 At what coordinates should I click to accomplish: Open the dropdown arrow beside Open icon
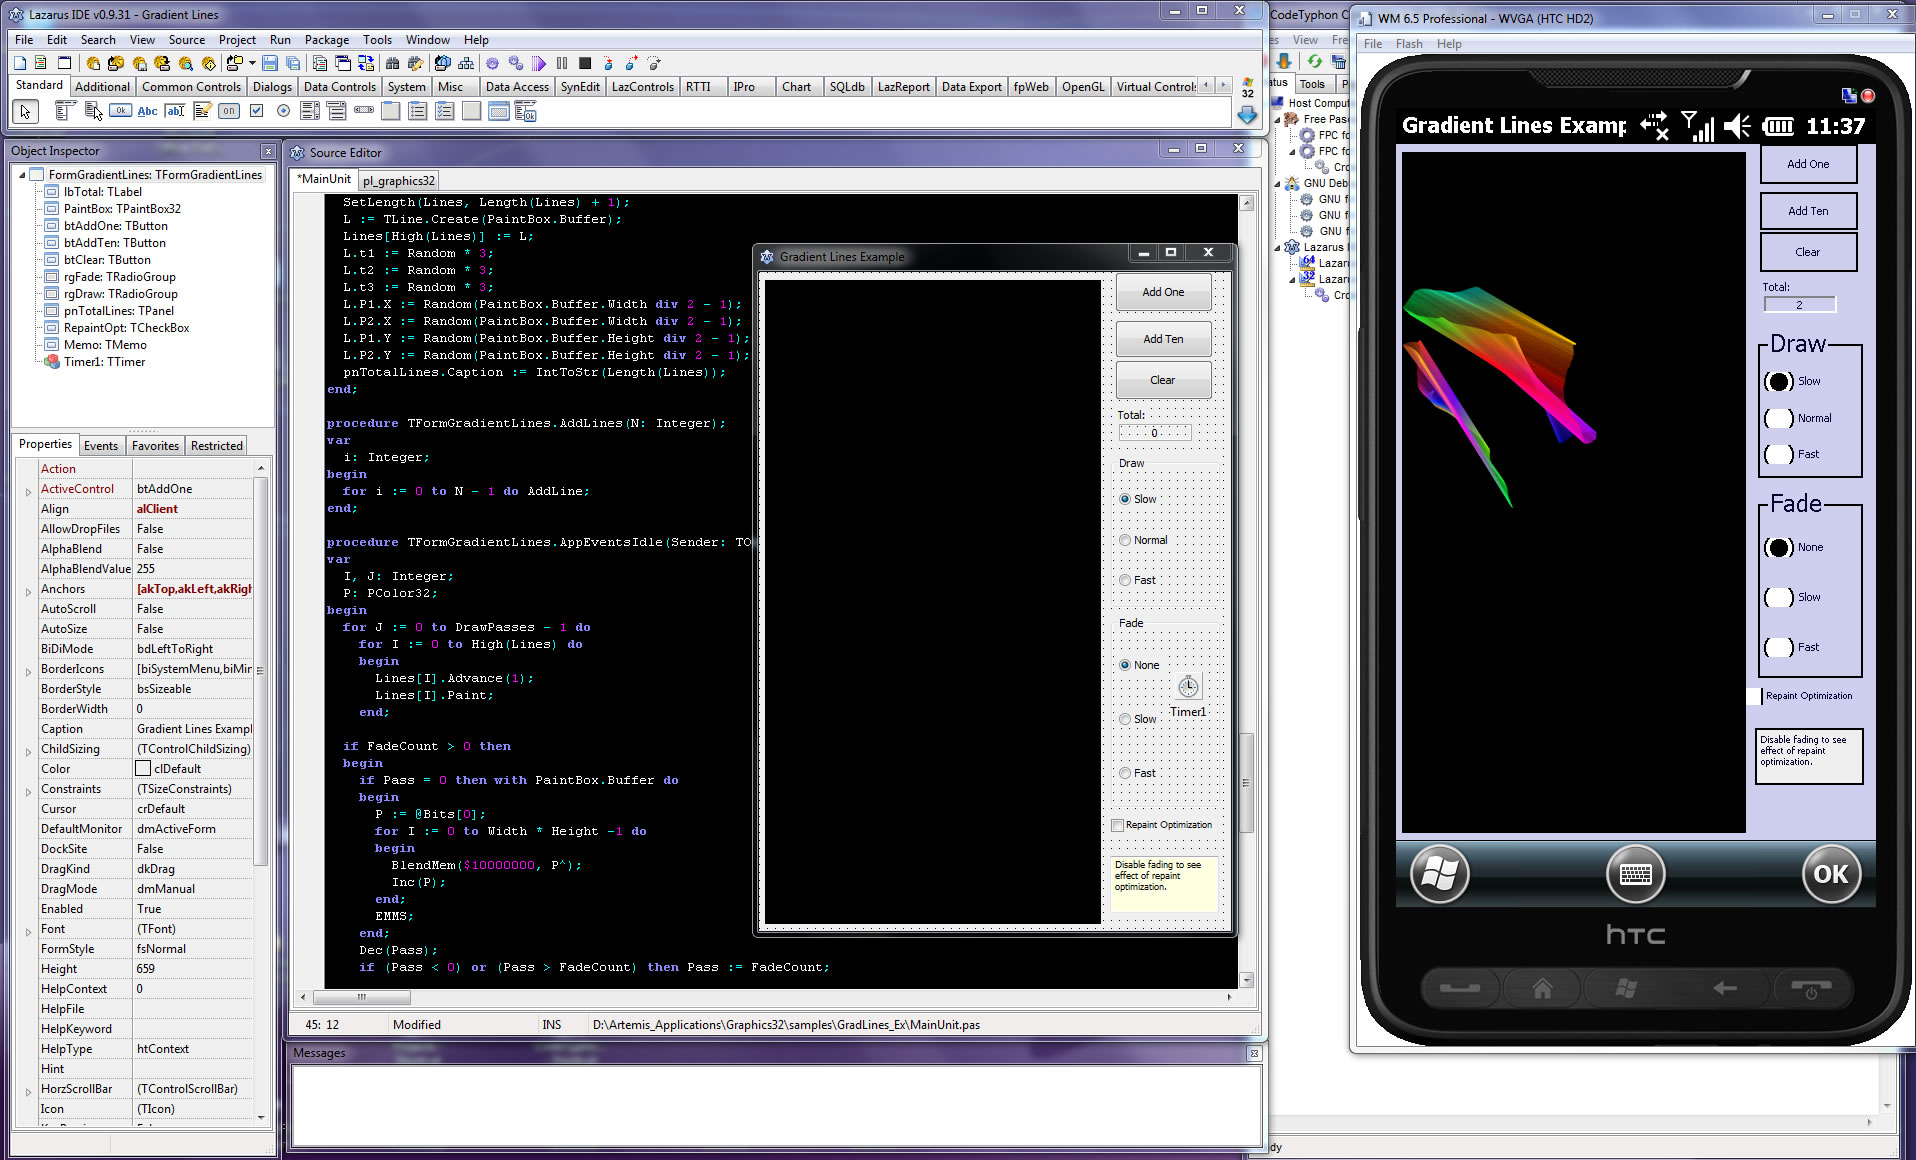pyautogui.click(x=252, y=63)
